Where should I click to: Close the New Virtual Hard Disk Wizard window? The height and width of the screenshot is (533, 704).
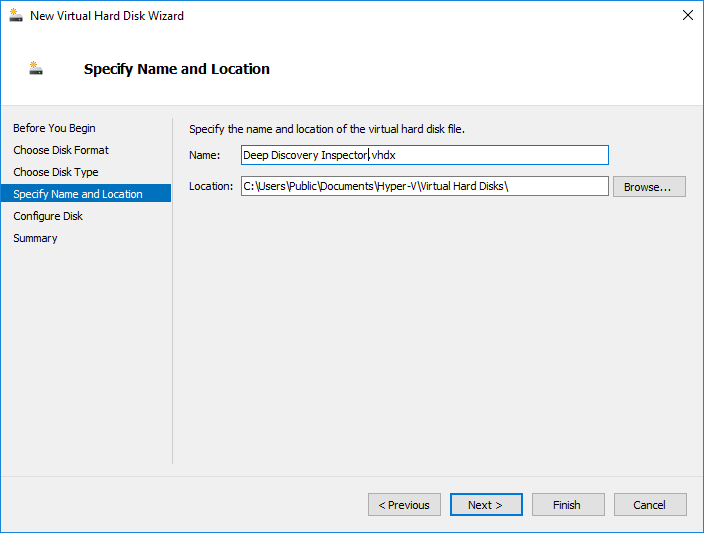pyautogui.click(x=687, y=16)
